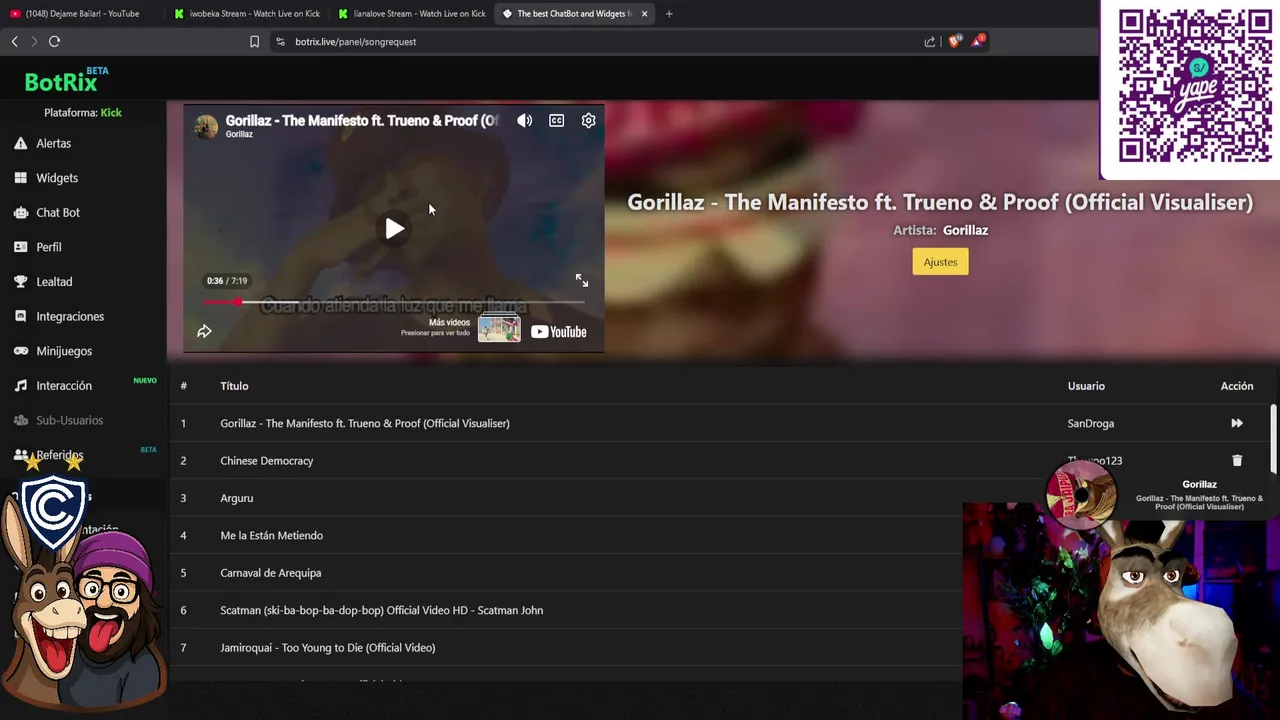The image size is (1280, 720).
Task: Switch to the Dejame Bailar YouTube tab
Action: point(82,14)
